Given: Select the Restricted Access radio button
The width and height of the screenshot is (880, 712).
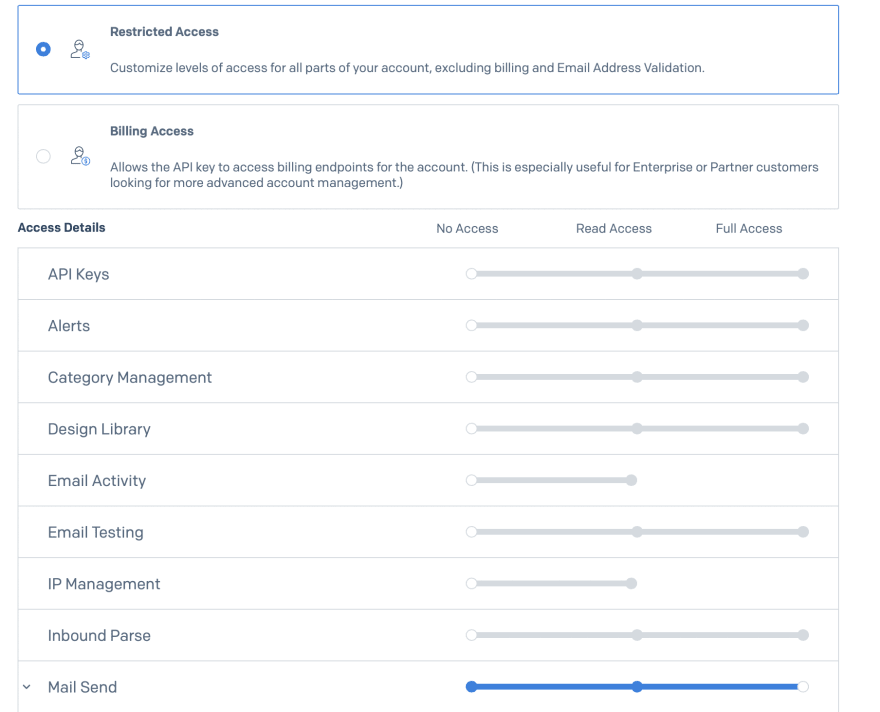Looking at the screenshot, I should coord(43,49).
